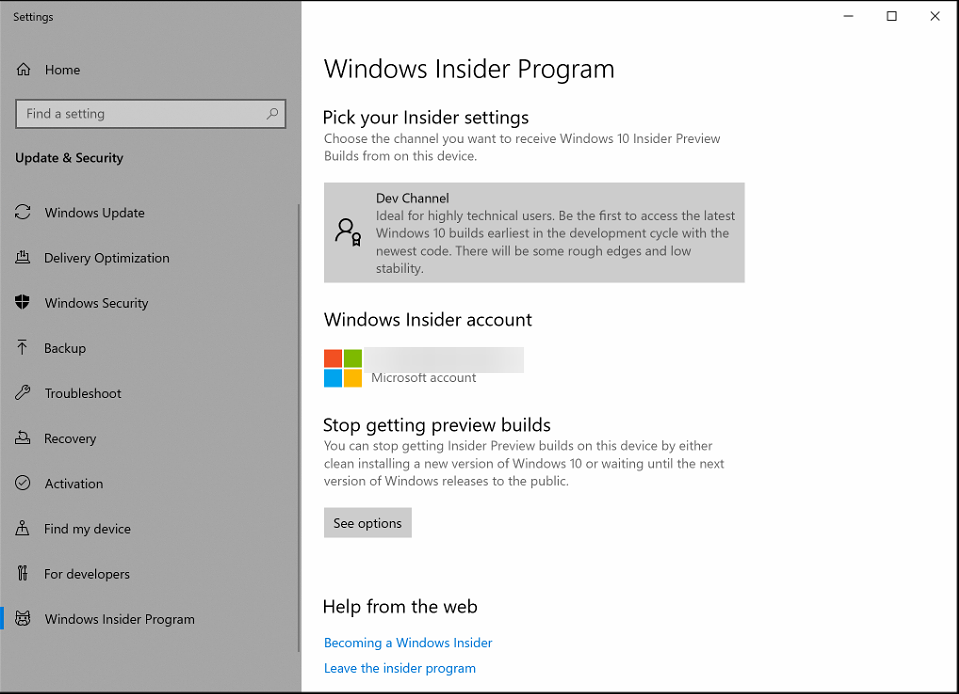This screenshot has width=959, height=694.
Task: Click the Windows Update refresh icon
Action: [23, 212]
